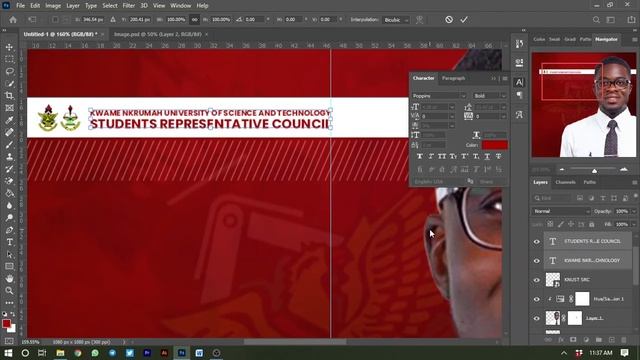The height and width of the screenshot is (360, 640).
Task: Click the KNUST SRC layer thumbnail
Action: 553,280
